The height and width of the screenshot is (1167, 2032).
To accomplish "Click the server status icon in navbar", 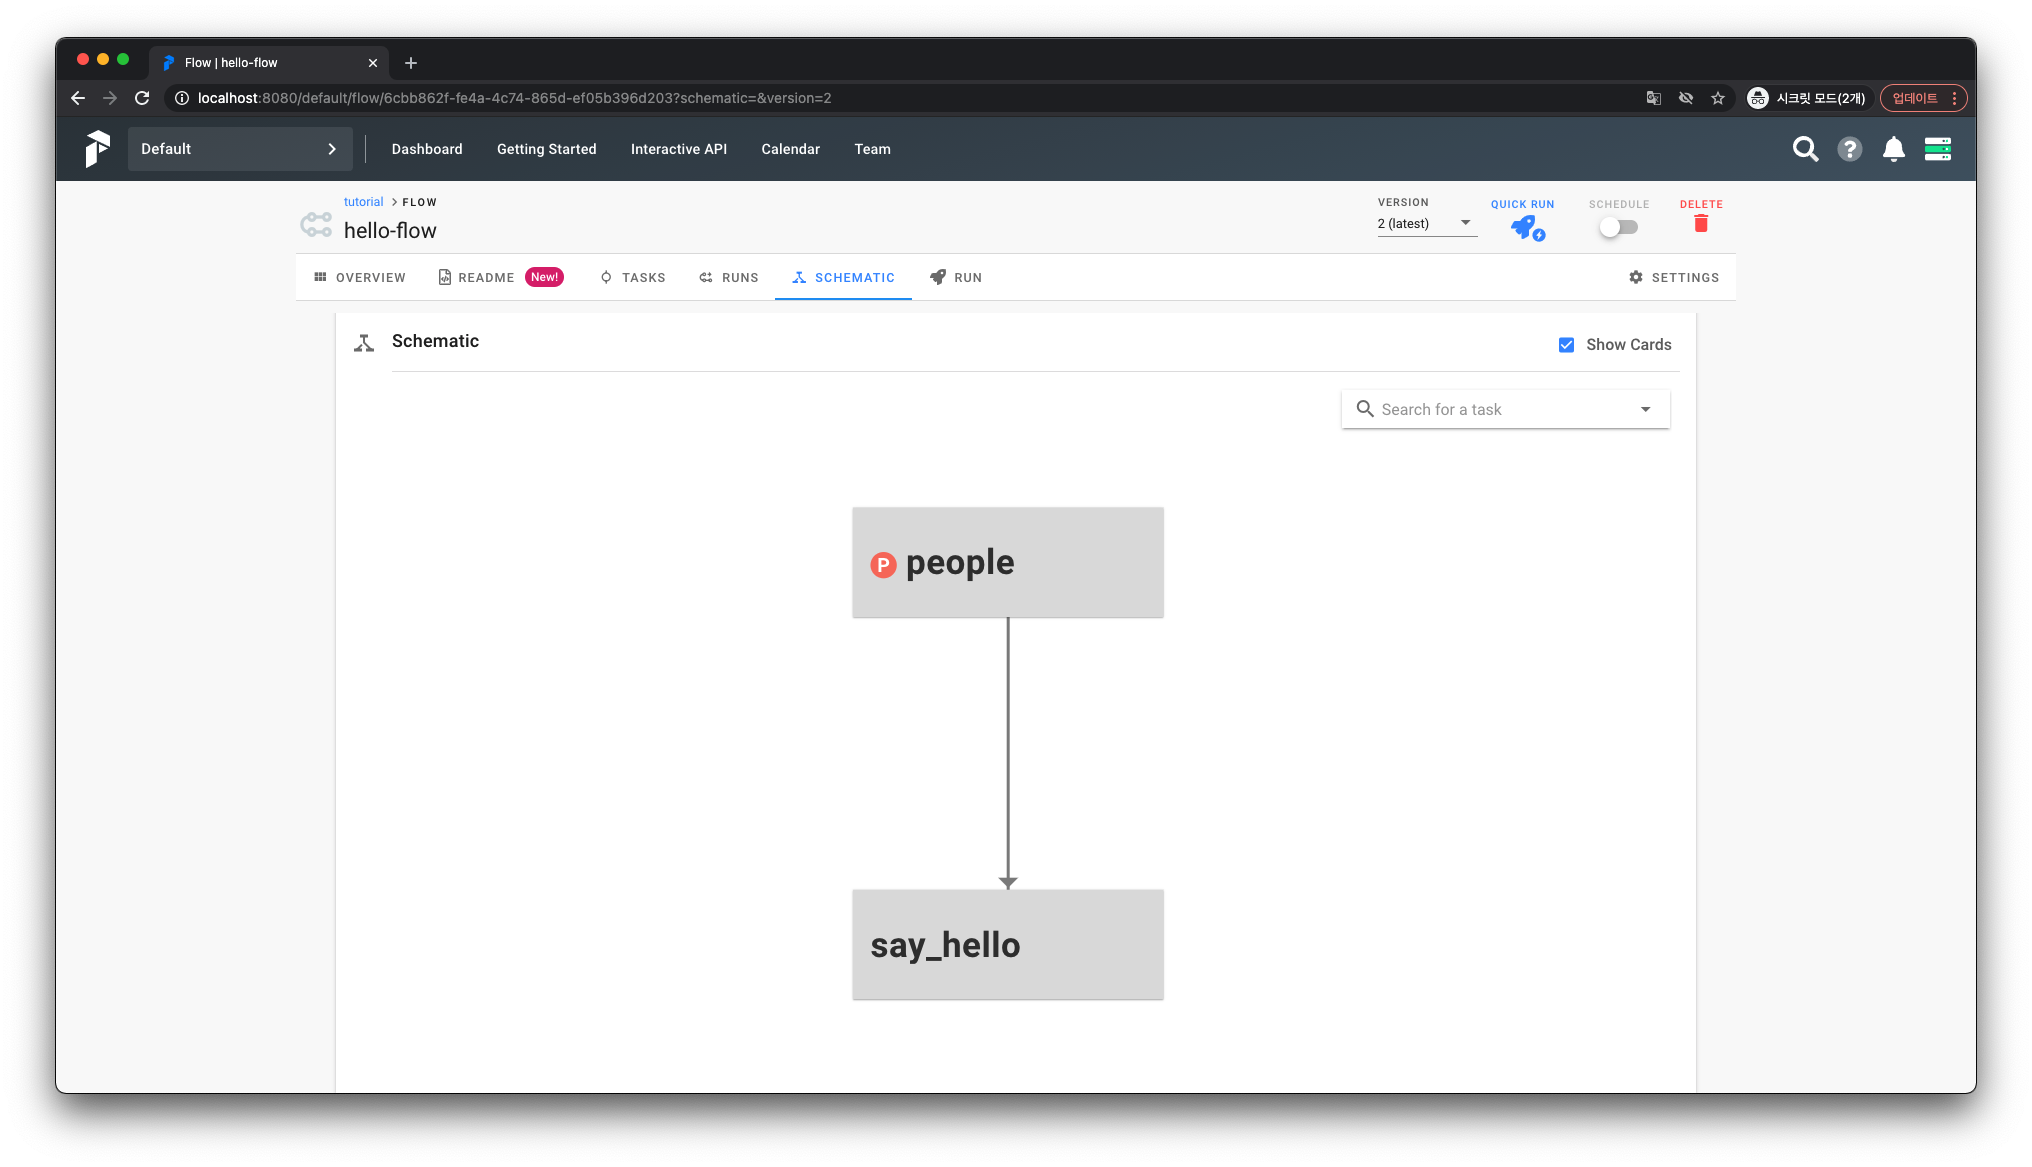I will point(1937,149).
